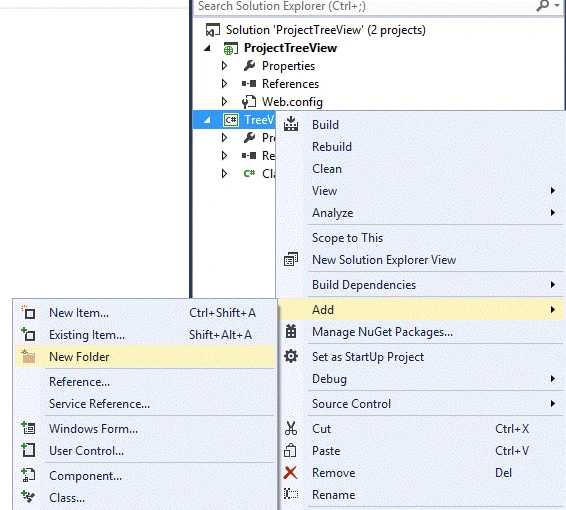Click the References icon under ProjectTreeView
Screen dimensions: 566x510
249,84
